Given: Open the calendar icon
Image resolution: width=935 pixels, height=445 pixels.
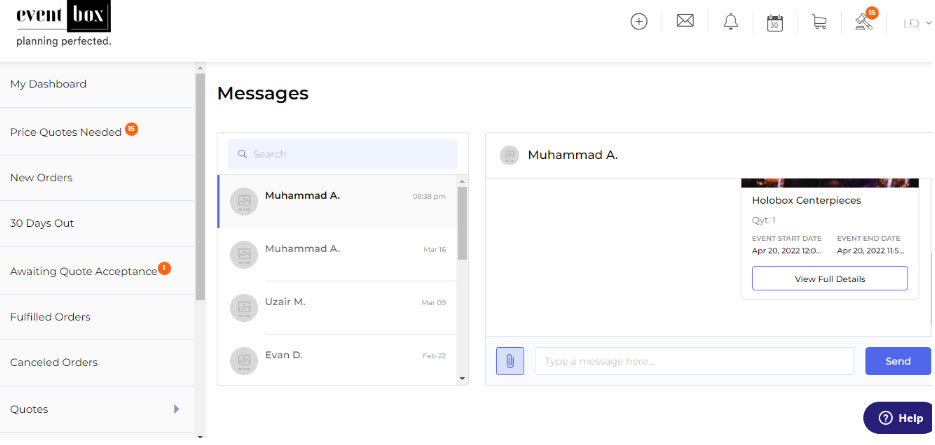Looking at the screenshot, I should tap(774, 22).
